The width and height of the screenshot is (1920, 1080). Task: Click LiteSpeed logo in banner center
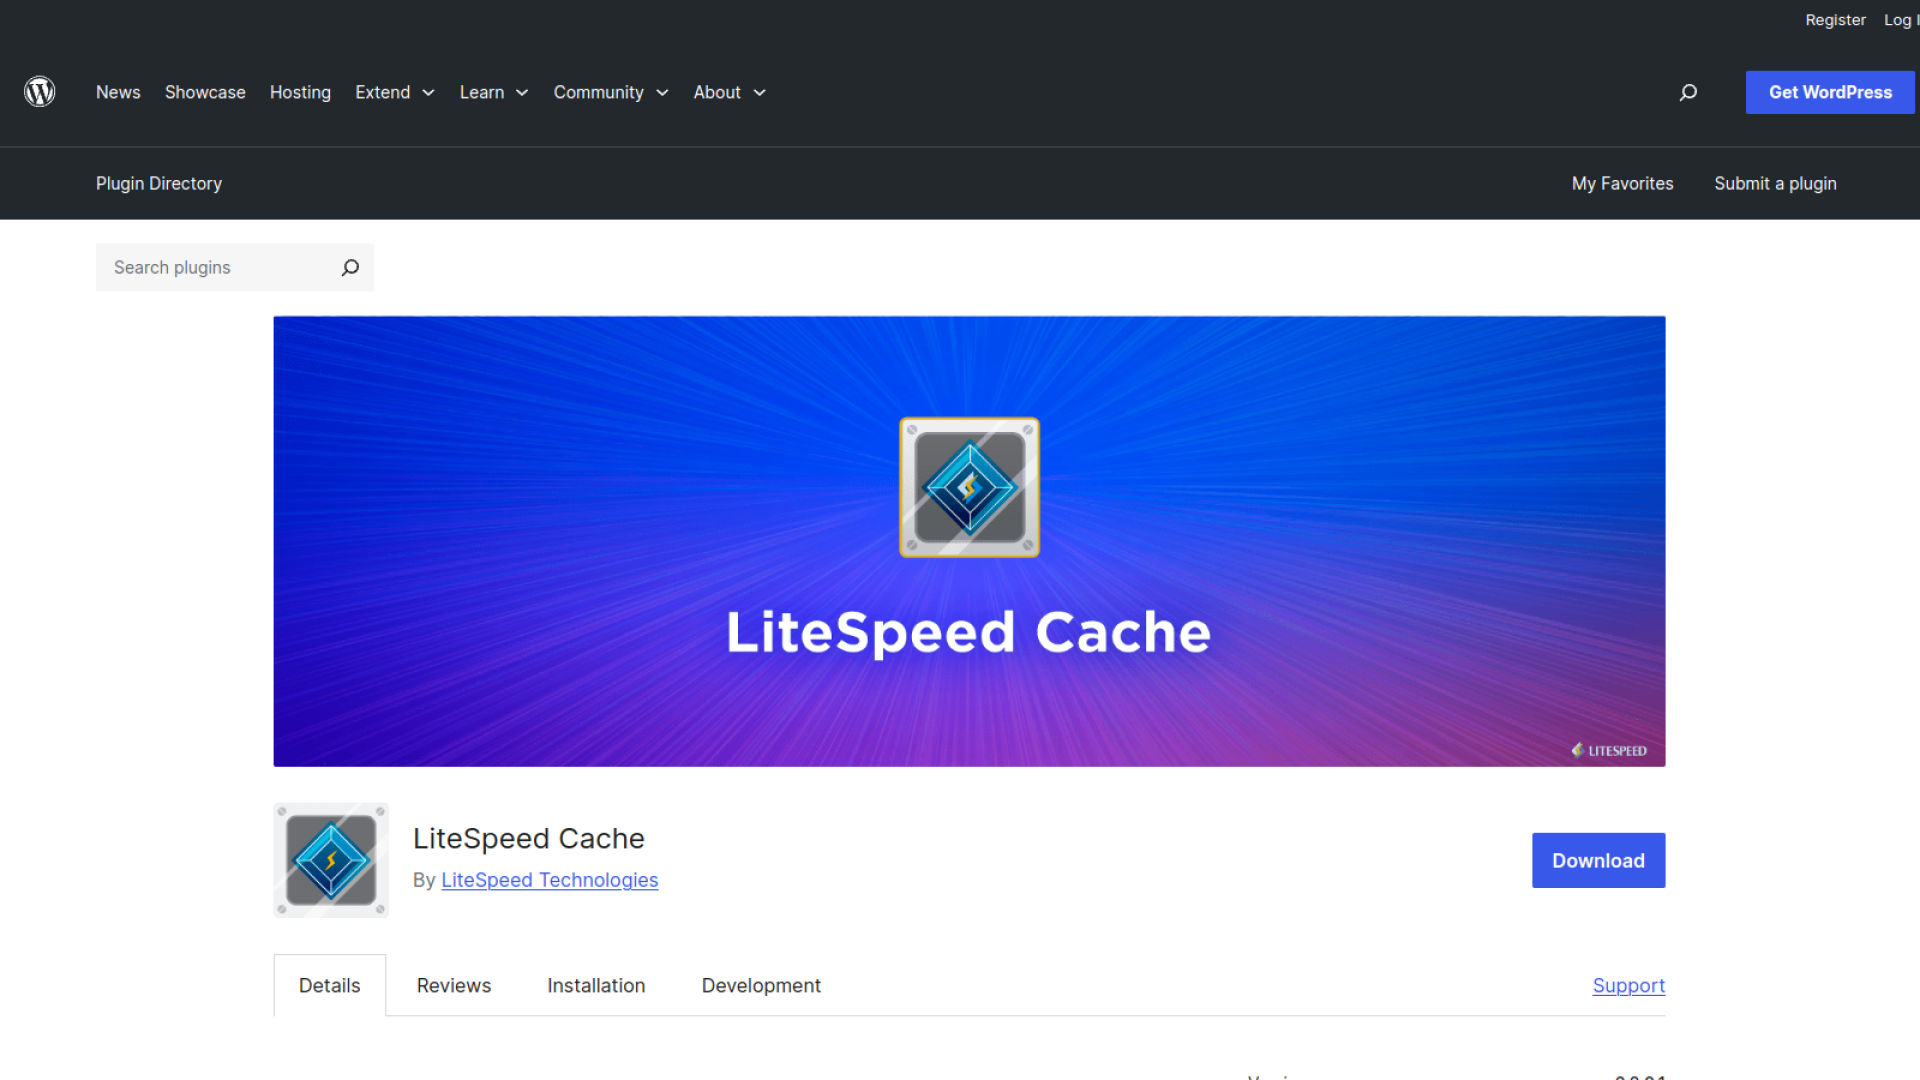point(969,487)
